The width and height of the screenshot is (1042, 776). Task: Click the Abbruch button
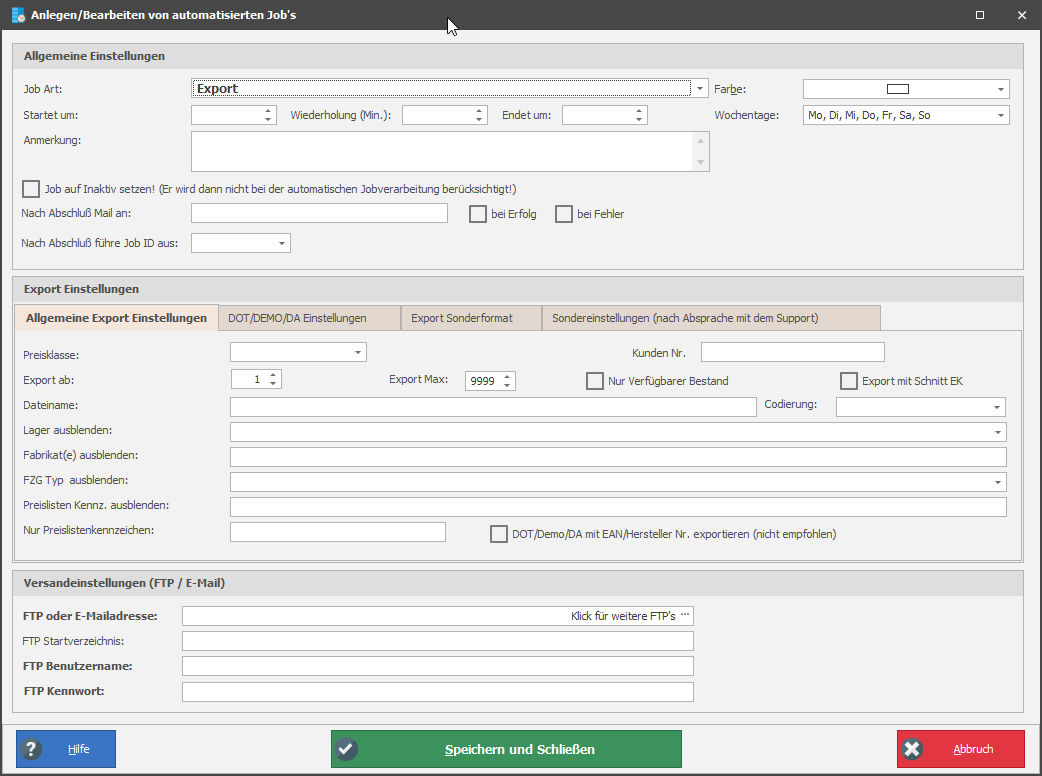961,749
